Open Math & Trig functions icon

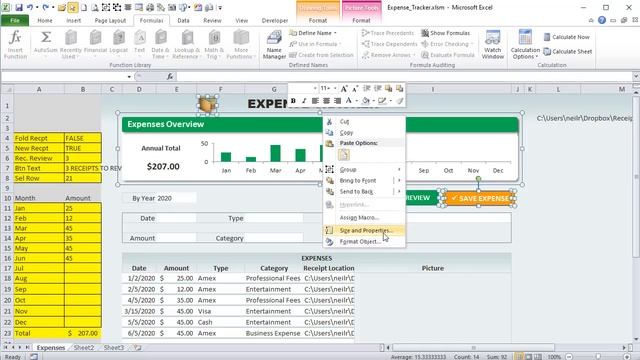pos(214,38)
